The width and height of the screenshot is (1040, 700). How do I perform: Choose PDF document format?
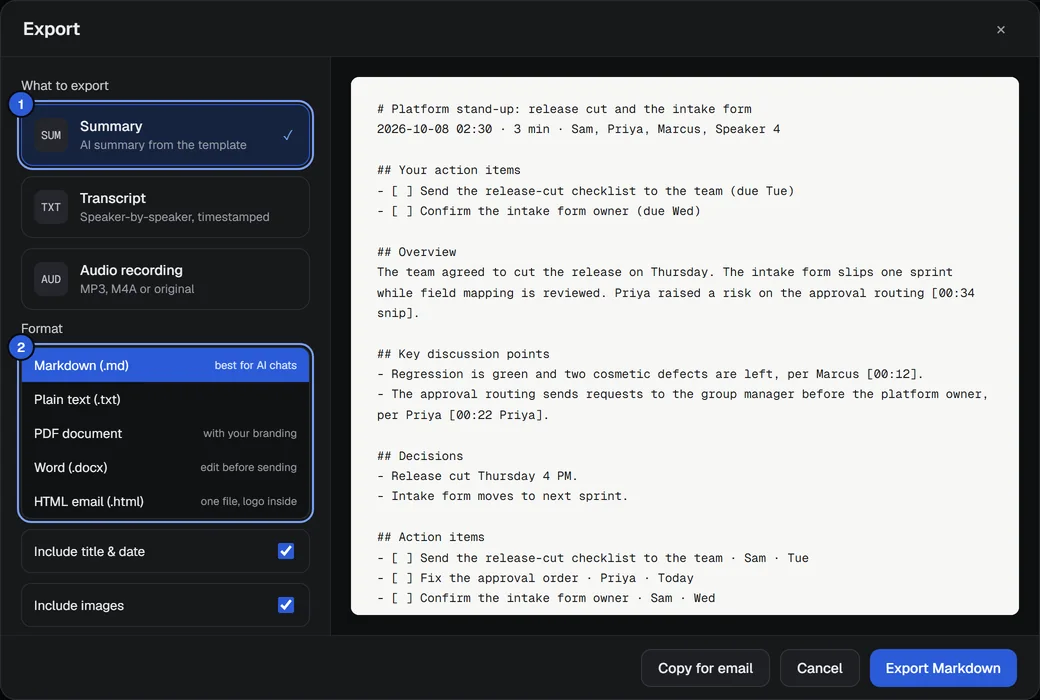[x=165, y=433]
